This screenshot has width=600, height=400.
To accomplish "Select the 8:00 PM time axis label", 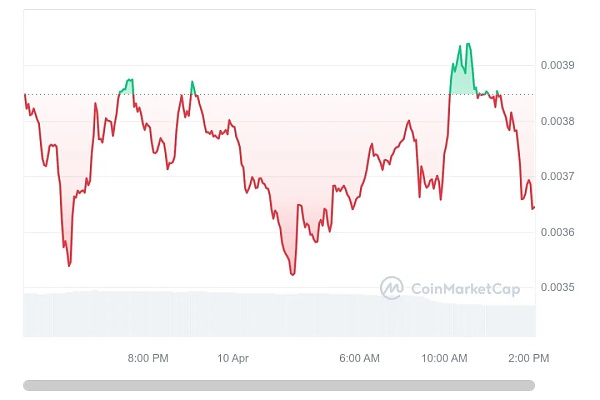I will 147,358.
